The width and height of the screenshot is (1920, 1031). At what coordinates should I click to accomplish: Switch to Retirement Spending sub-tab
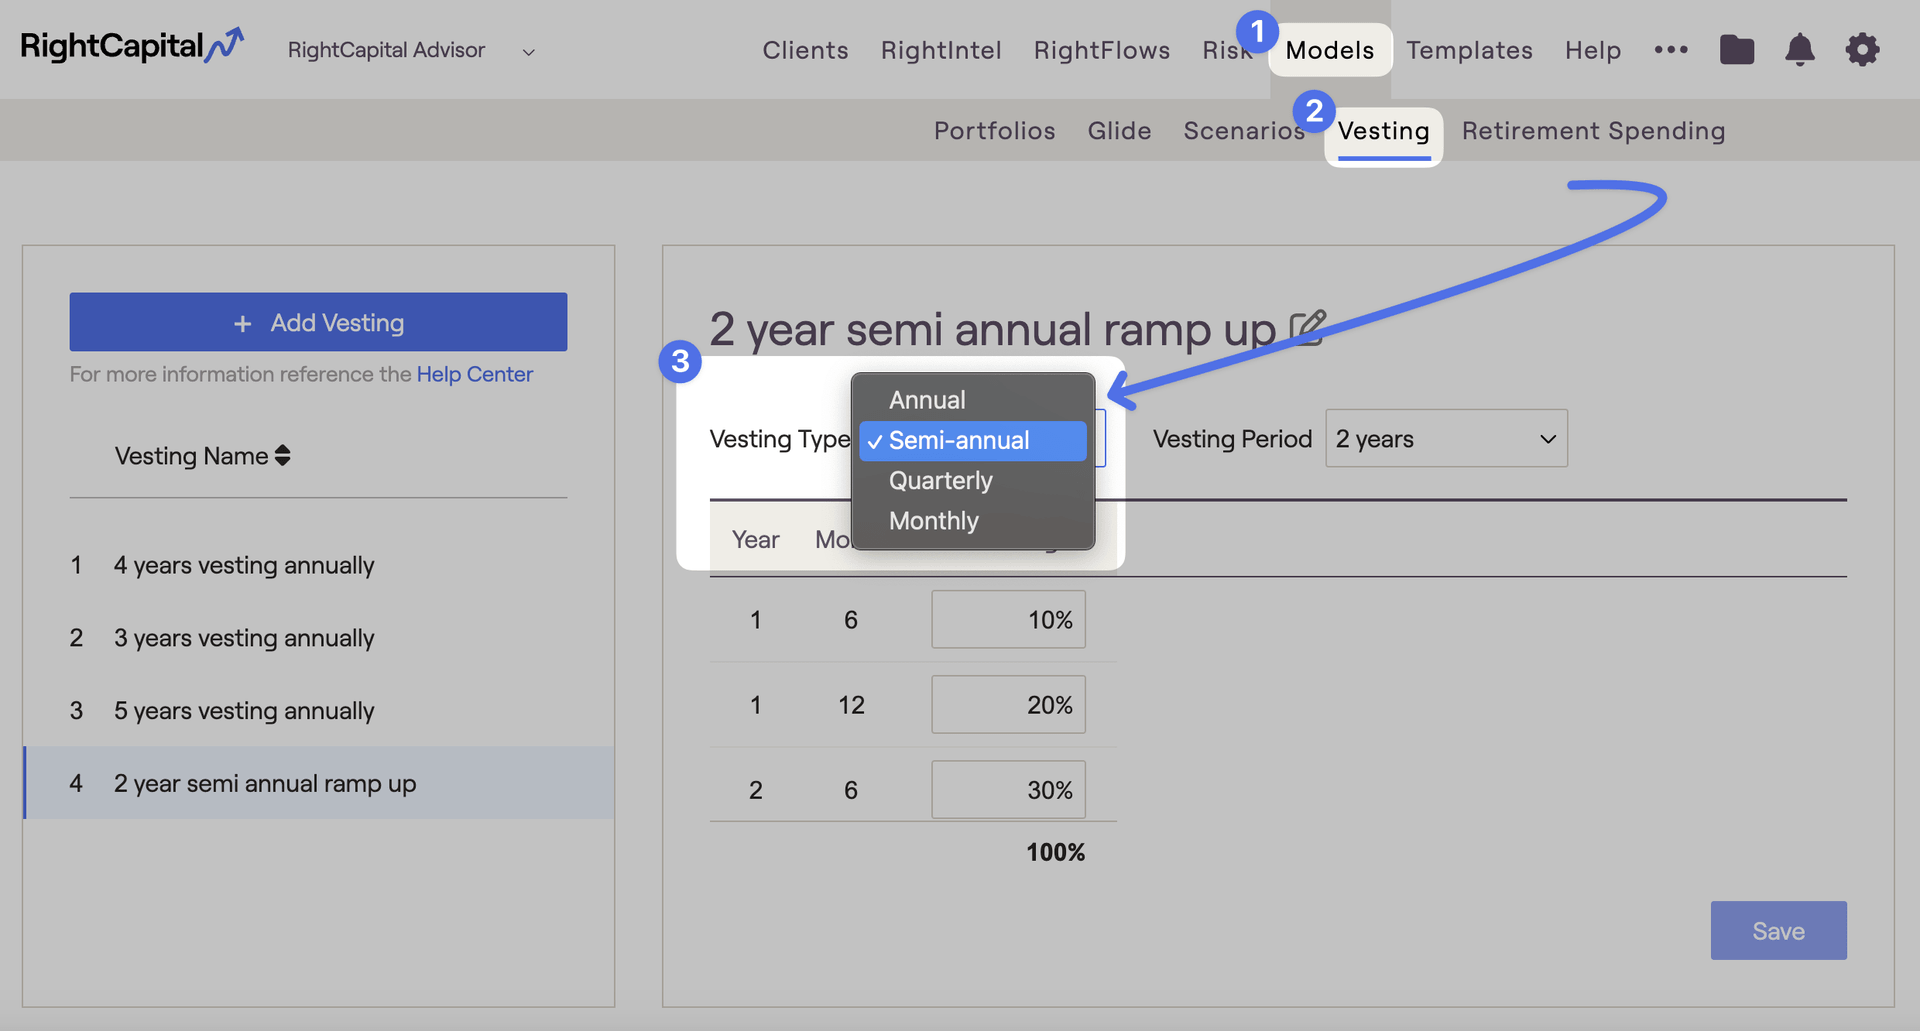1594,131
